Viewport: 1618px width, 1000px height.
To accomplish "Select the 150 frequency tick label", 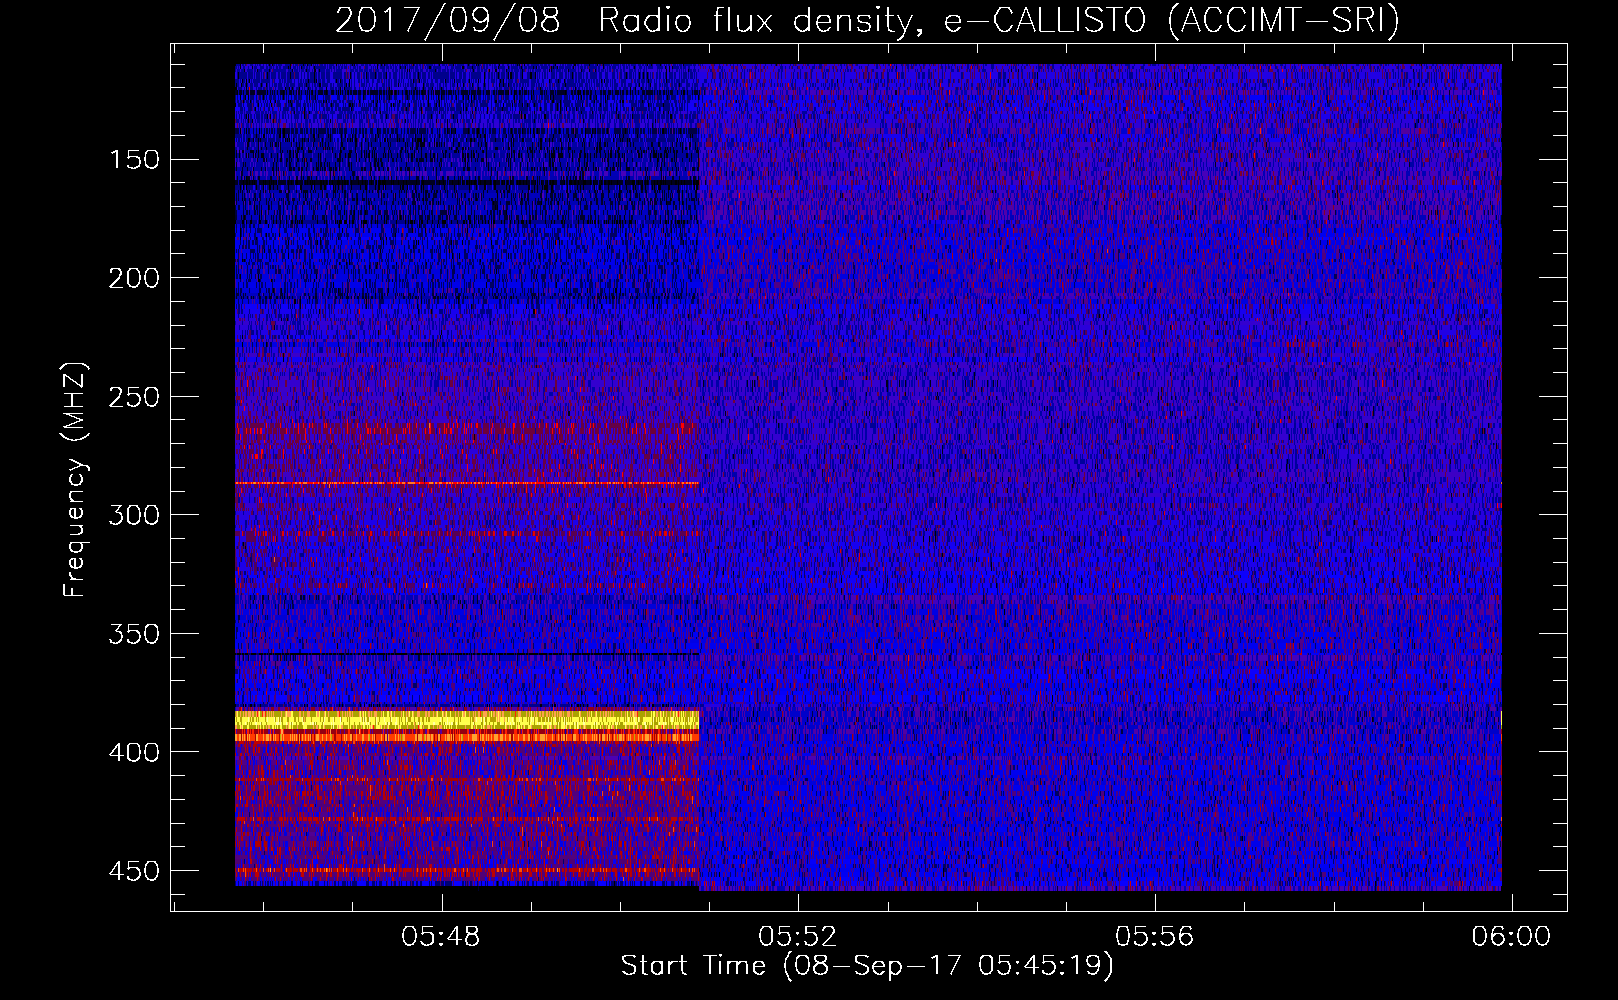I will point(134,160).
